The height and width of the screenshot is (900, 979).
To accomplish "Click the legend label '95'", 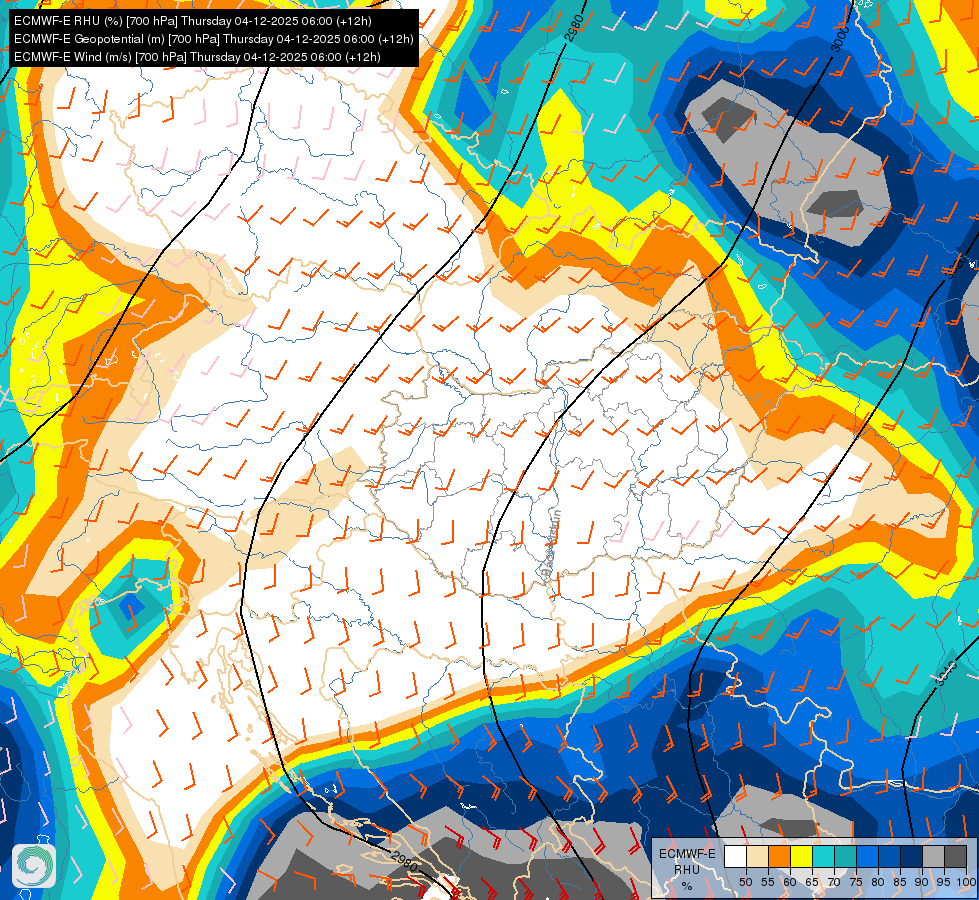I will pyautogui.click(x=944, y=883).
